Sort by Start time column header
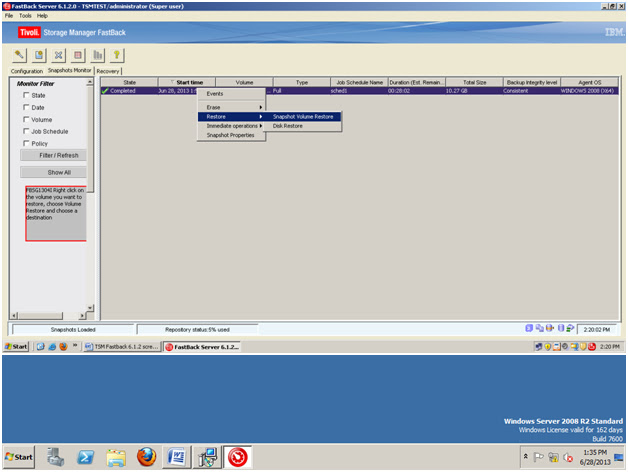628x472 pixels. tap(187, 82)
